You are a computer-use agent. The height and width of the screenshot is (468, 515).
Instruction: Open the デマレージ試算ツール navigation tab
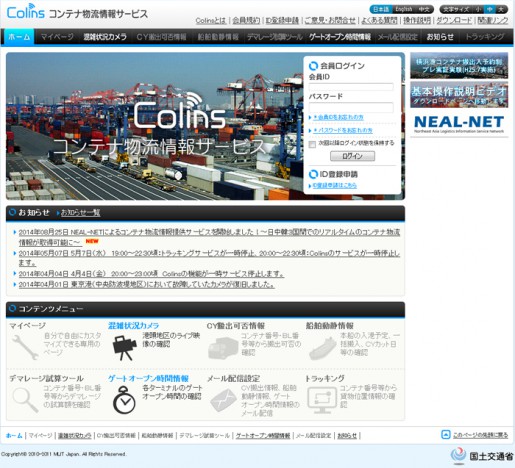click(274, 37)
